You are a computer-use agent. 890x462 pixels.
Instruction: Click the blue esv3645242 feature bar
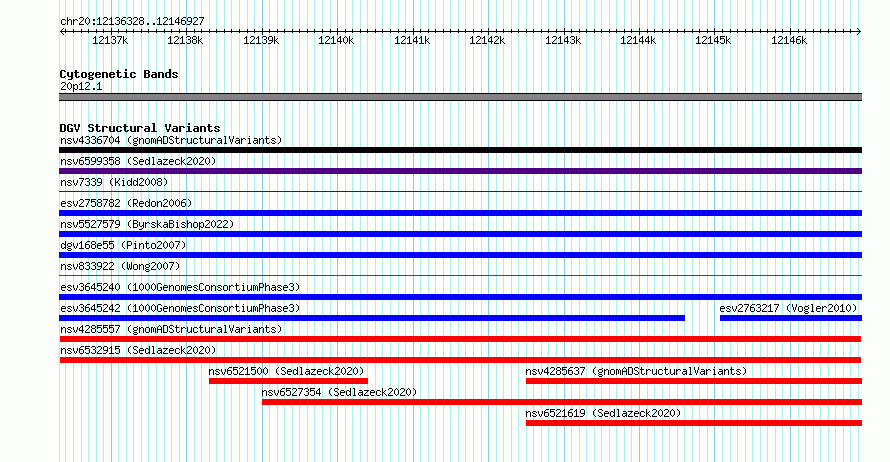click(x=372, y=318)
